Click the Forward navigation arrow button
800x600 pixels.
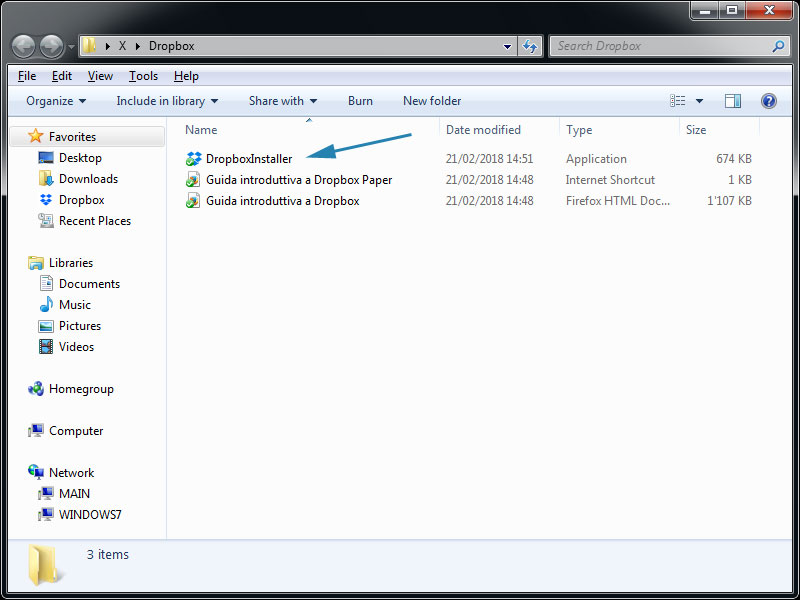click(x=52, y=46)
